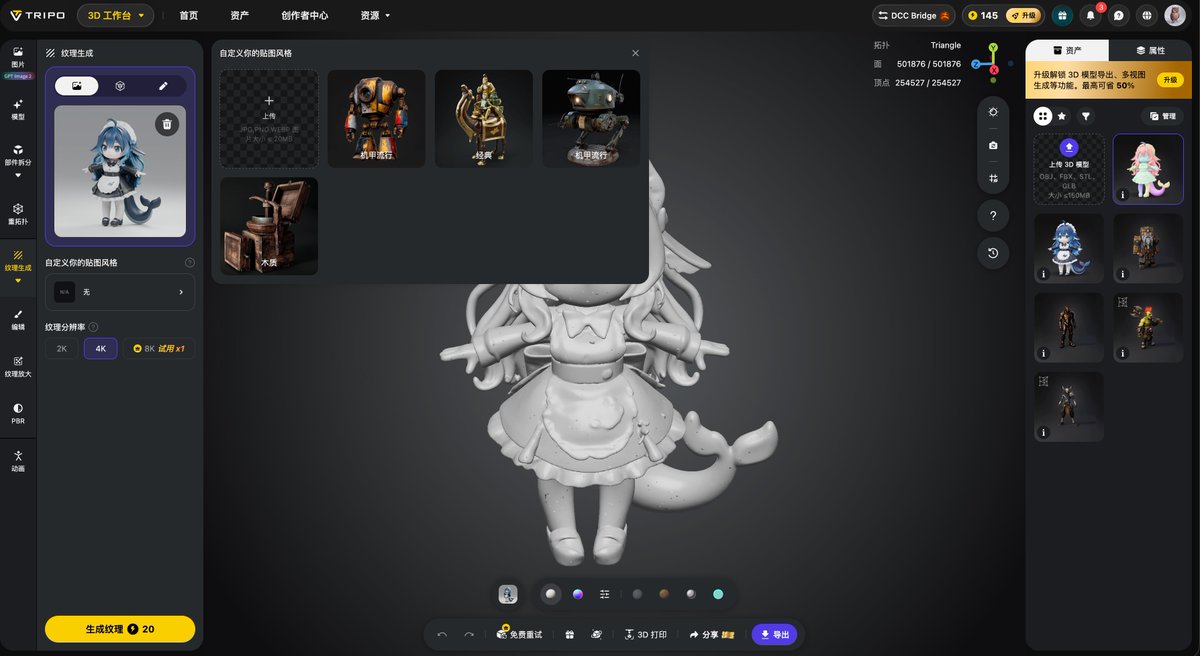The width and height of the screenshot is (1200, 656).
Task: Open the 图片 (image) tool in sidebar
Action: tap(18, 57)
